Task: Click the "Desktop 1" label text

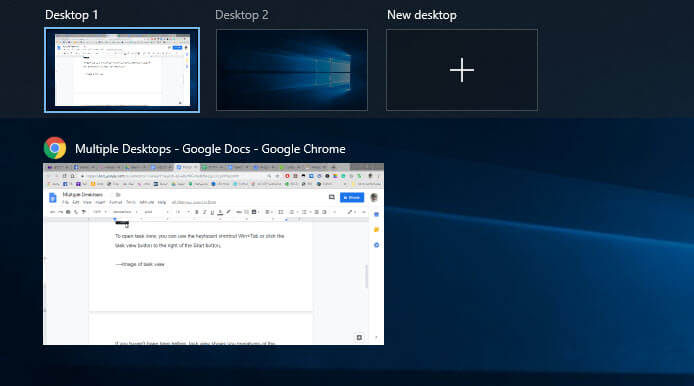Action: [71, 15]
